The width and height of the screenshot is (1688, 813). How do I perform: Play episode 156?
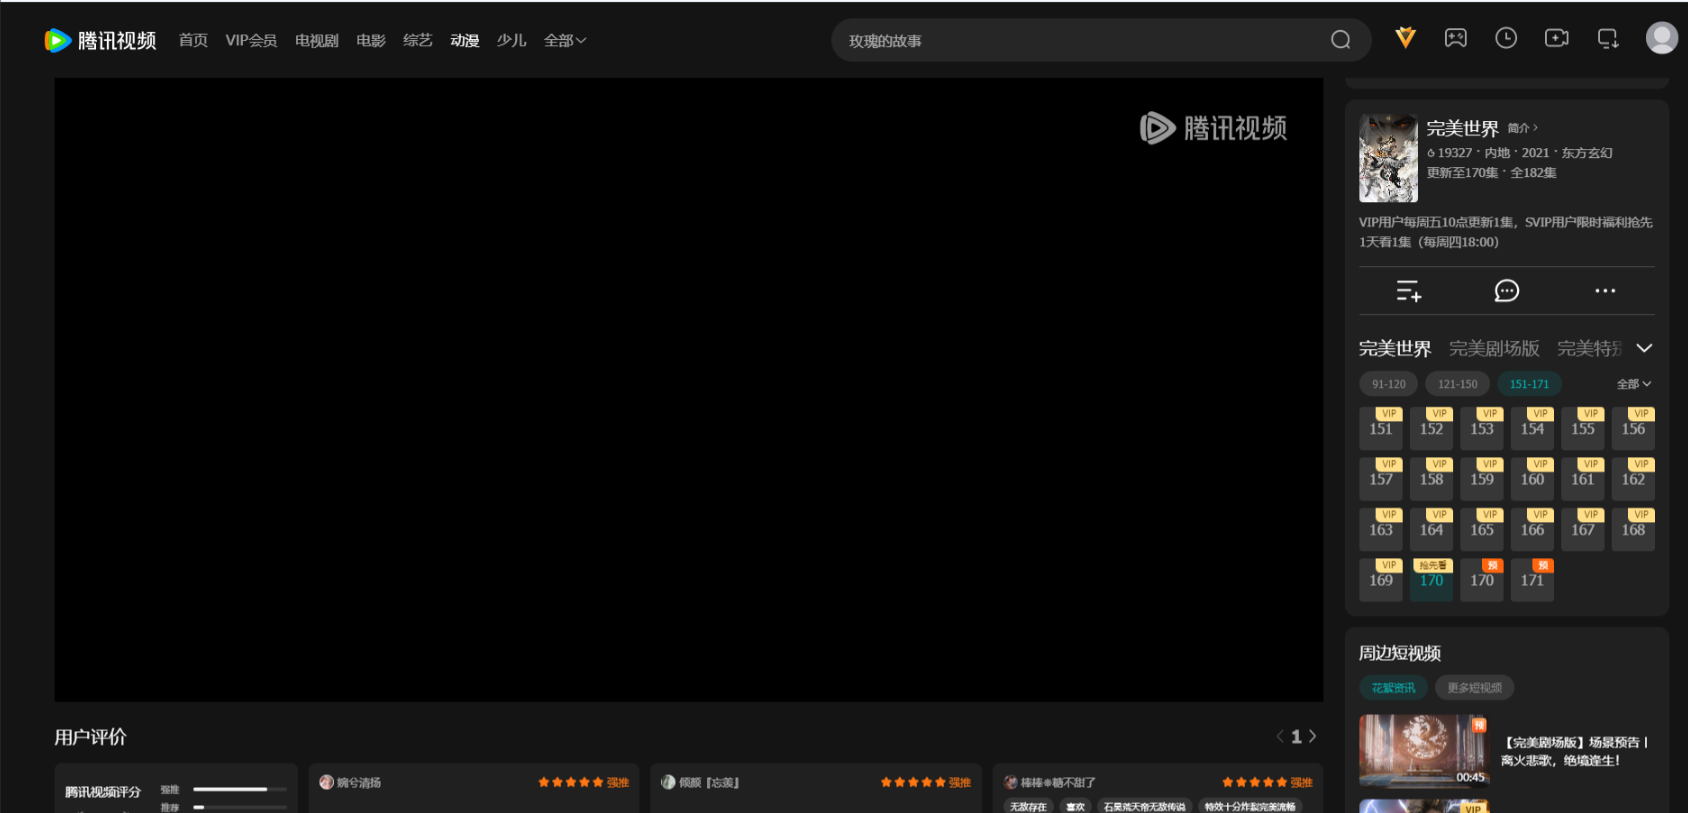click(x=1633, y=428)
